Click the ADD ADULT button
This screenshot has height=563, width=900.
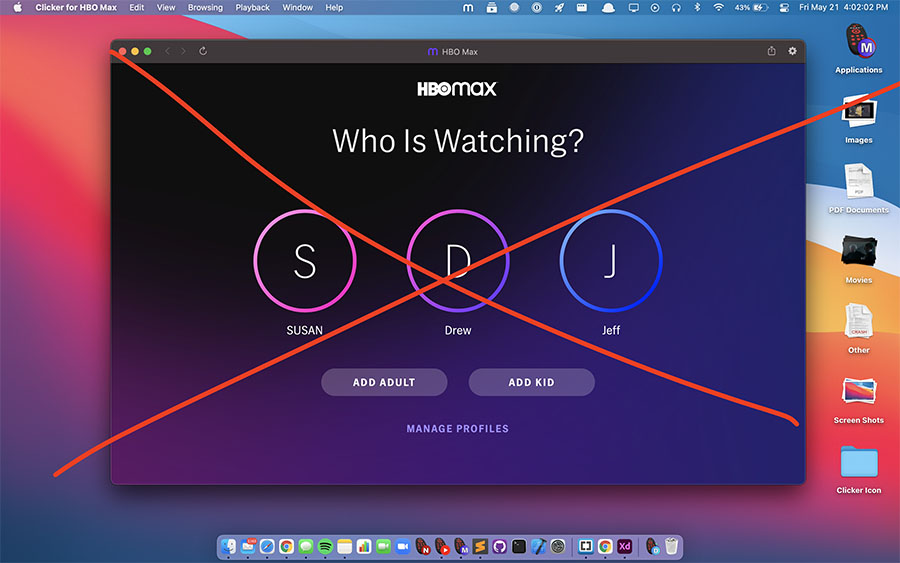tap(384, 382)
